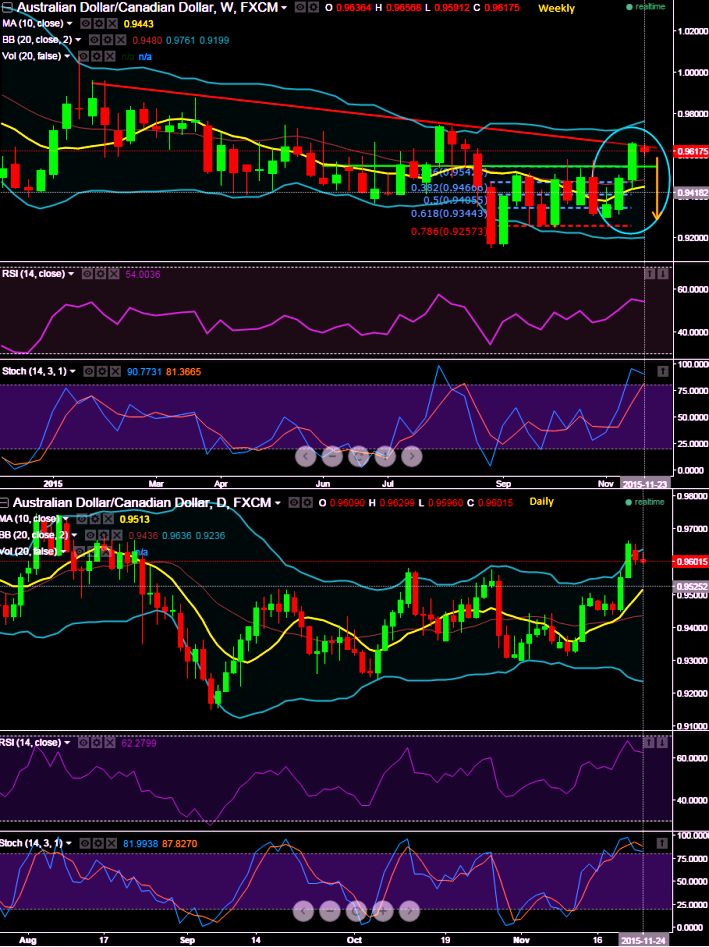Expand weekly BB (20, close, 2) dropdown arrow
The height and width of the screenshot is (947, 709).
click(x=78, y=40)
